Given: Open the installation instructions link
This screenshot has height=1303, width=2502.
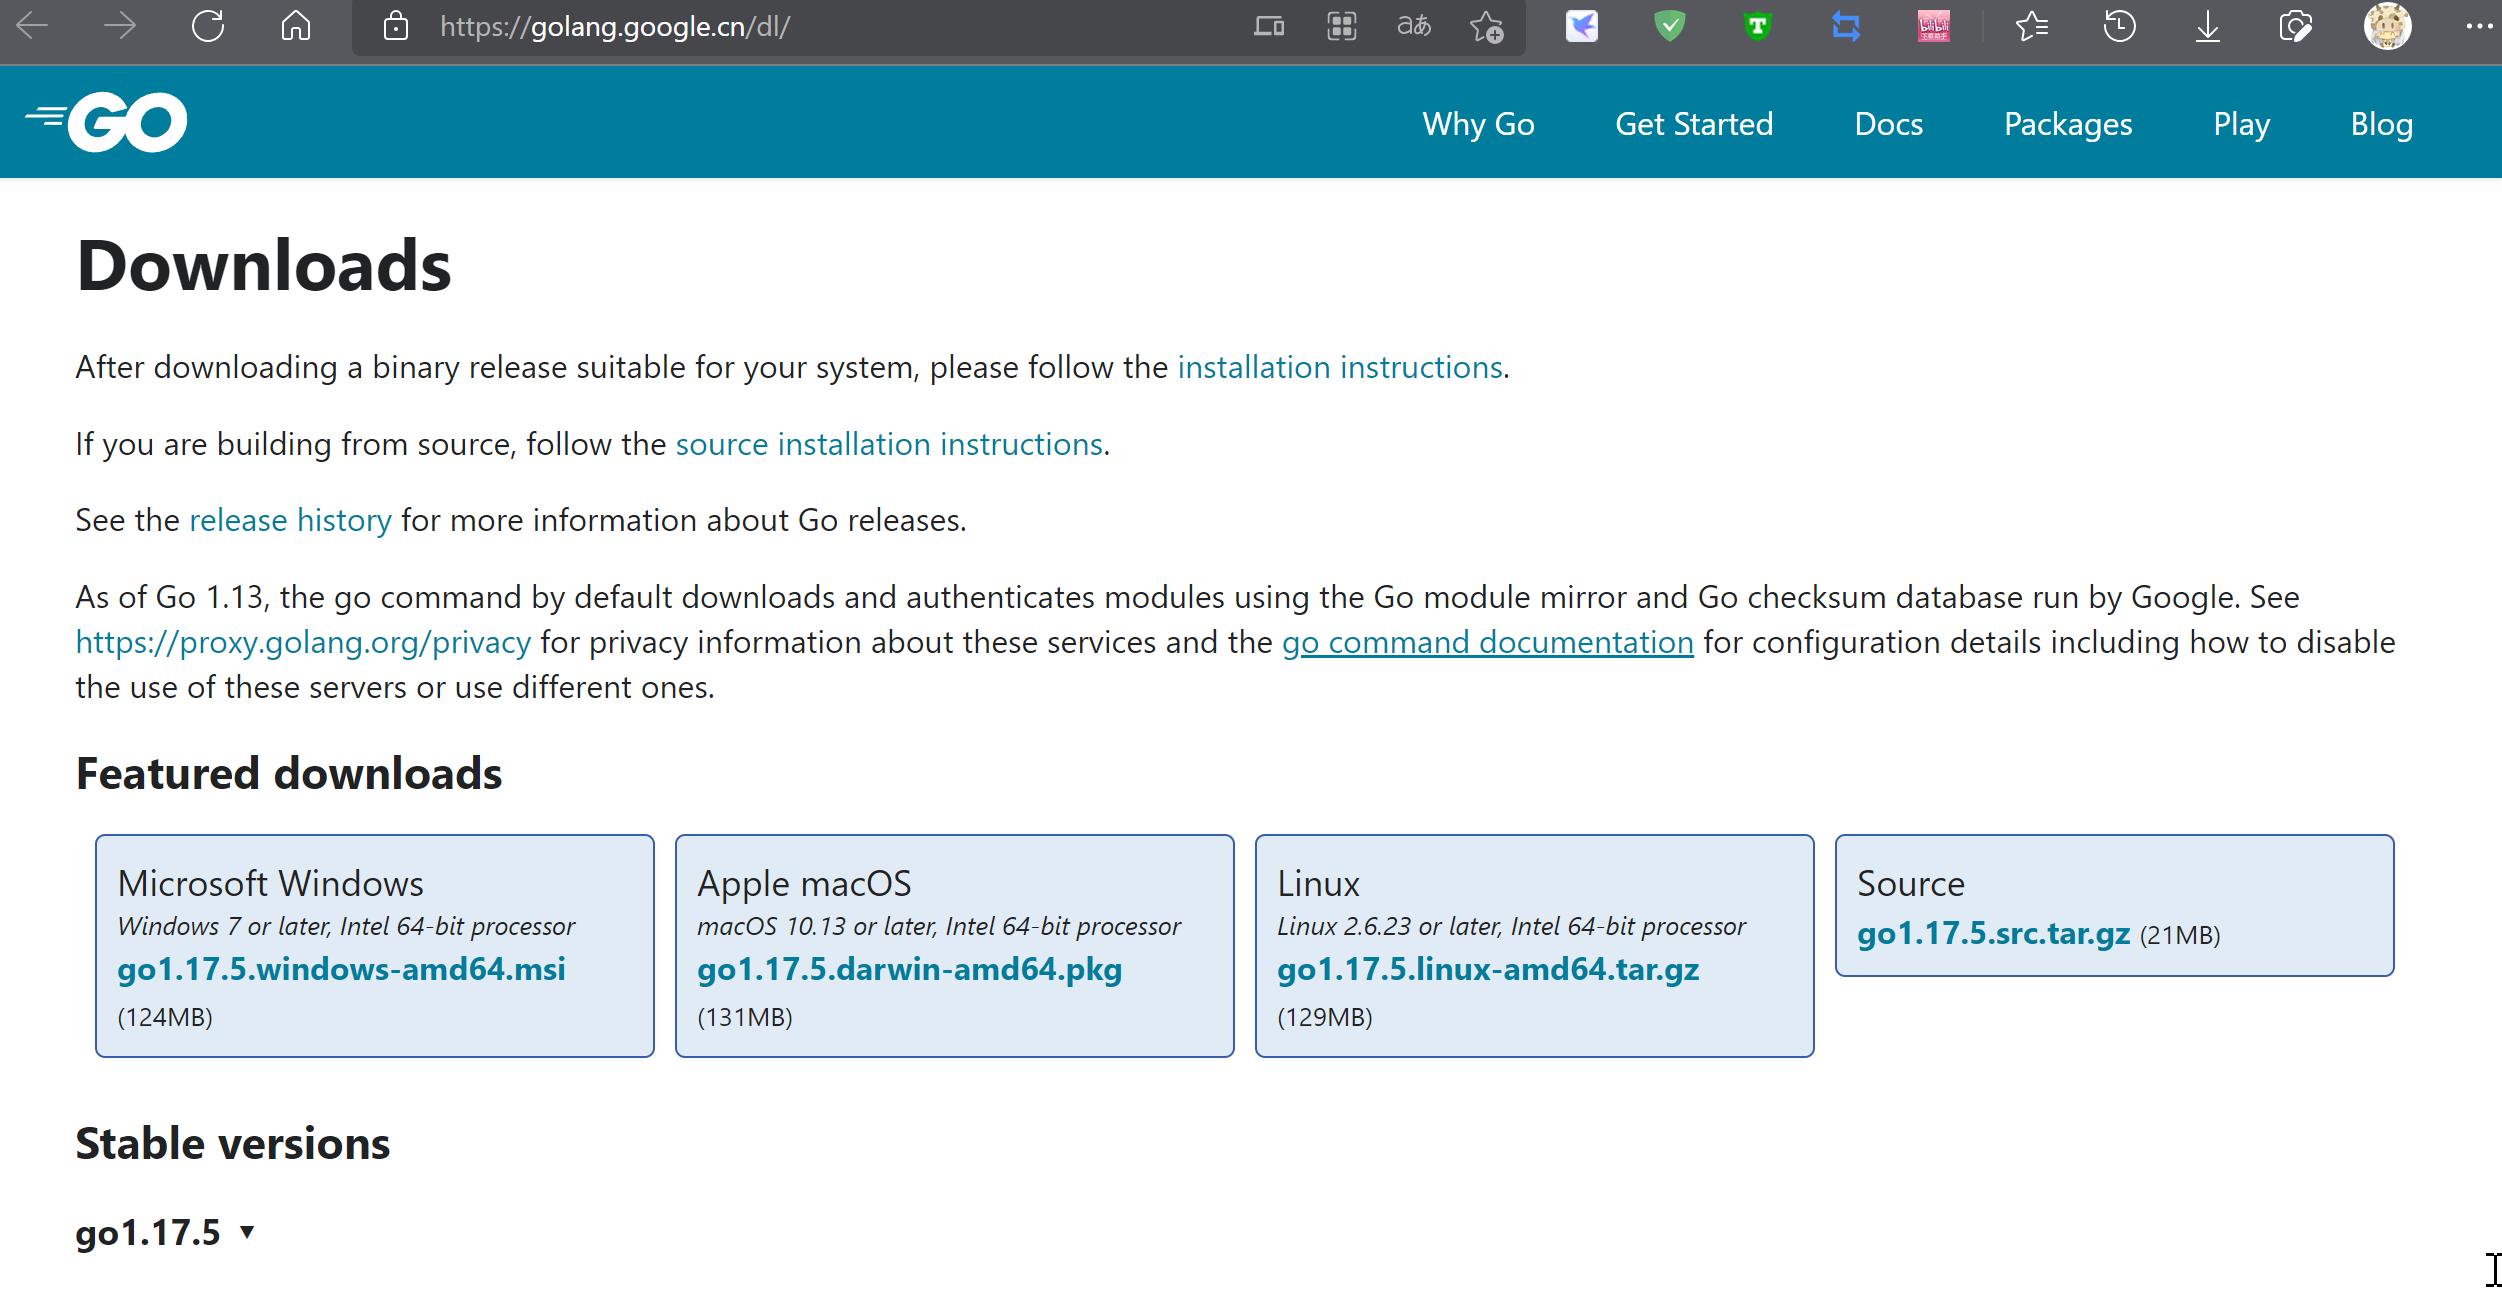Looking at the screenshot, I should pos(1339,367).
